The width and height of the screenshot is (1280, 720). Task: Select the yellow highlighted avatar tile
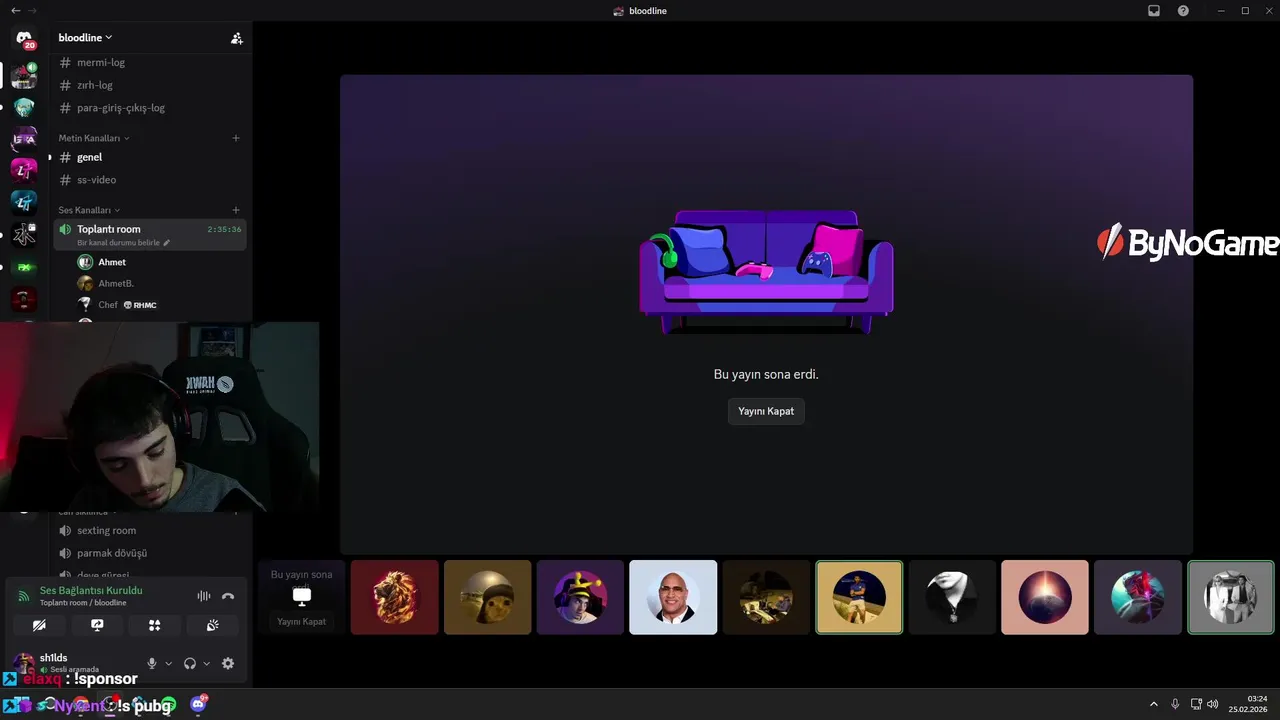[x=859, y=597]
